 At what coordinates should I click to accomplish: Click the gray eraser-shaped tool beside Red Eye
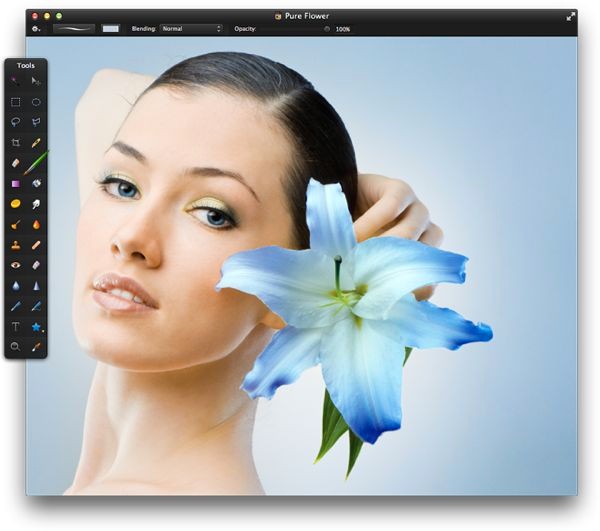pos(36,265)
